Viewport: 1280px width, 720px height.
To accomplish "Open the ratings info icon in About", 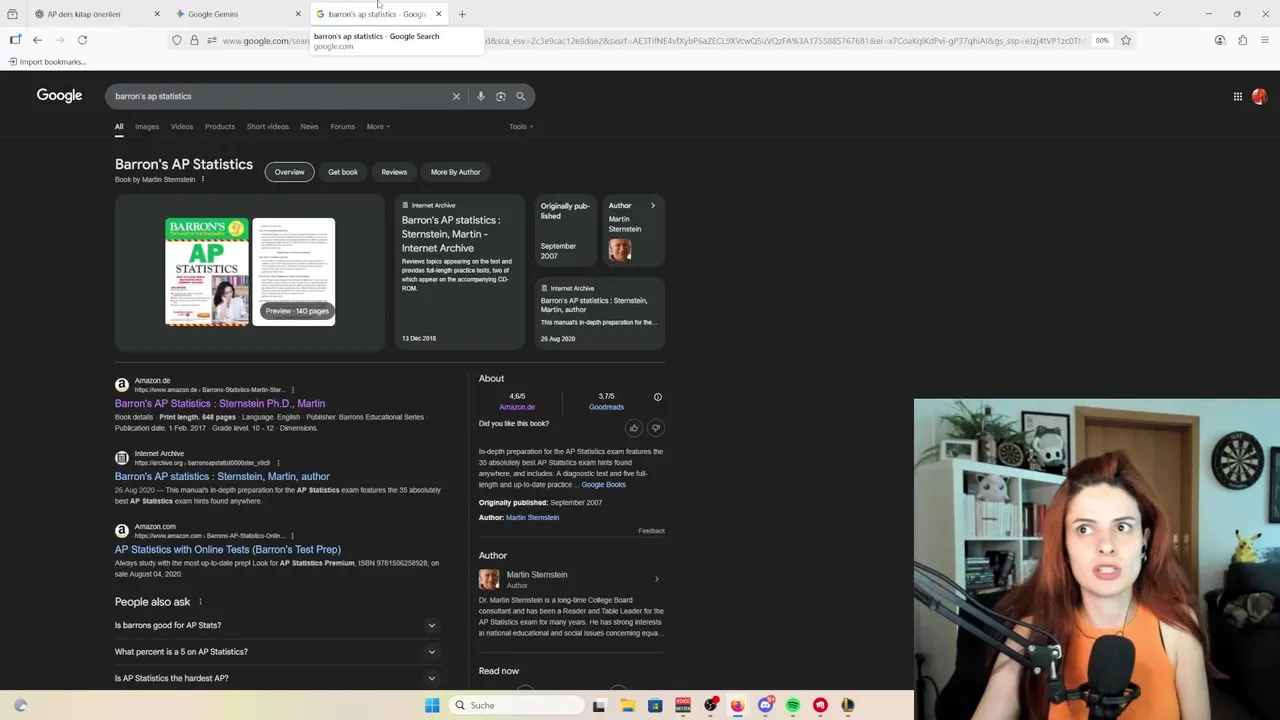I will tap(657, 397).
